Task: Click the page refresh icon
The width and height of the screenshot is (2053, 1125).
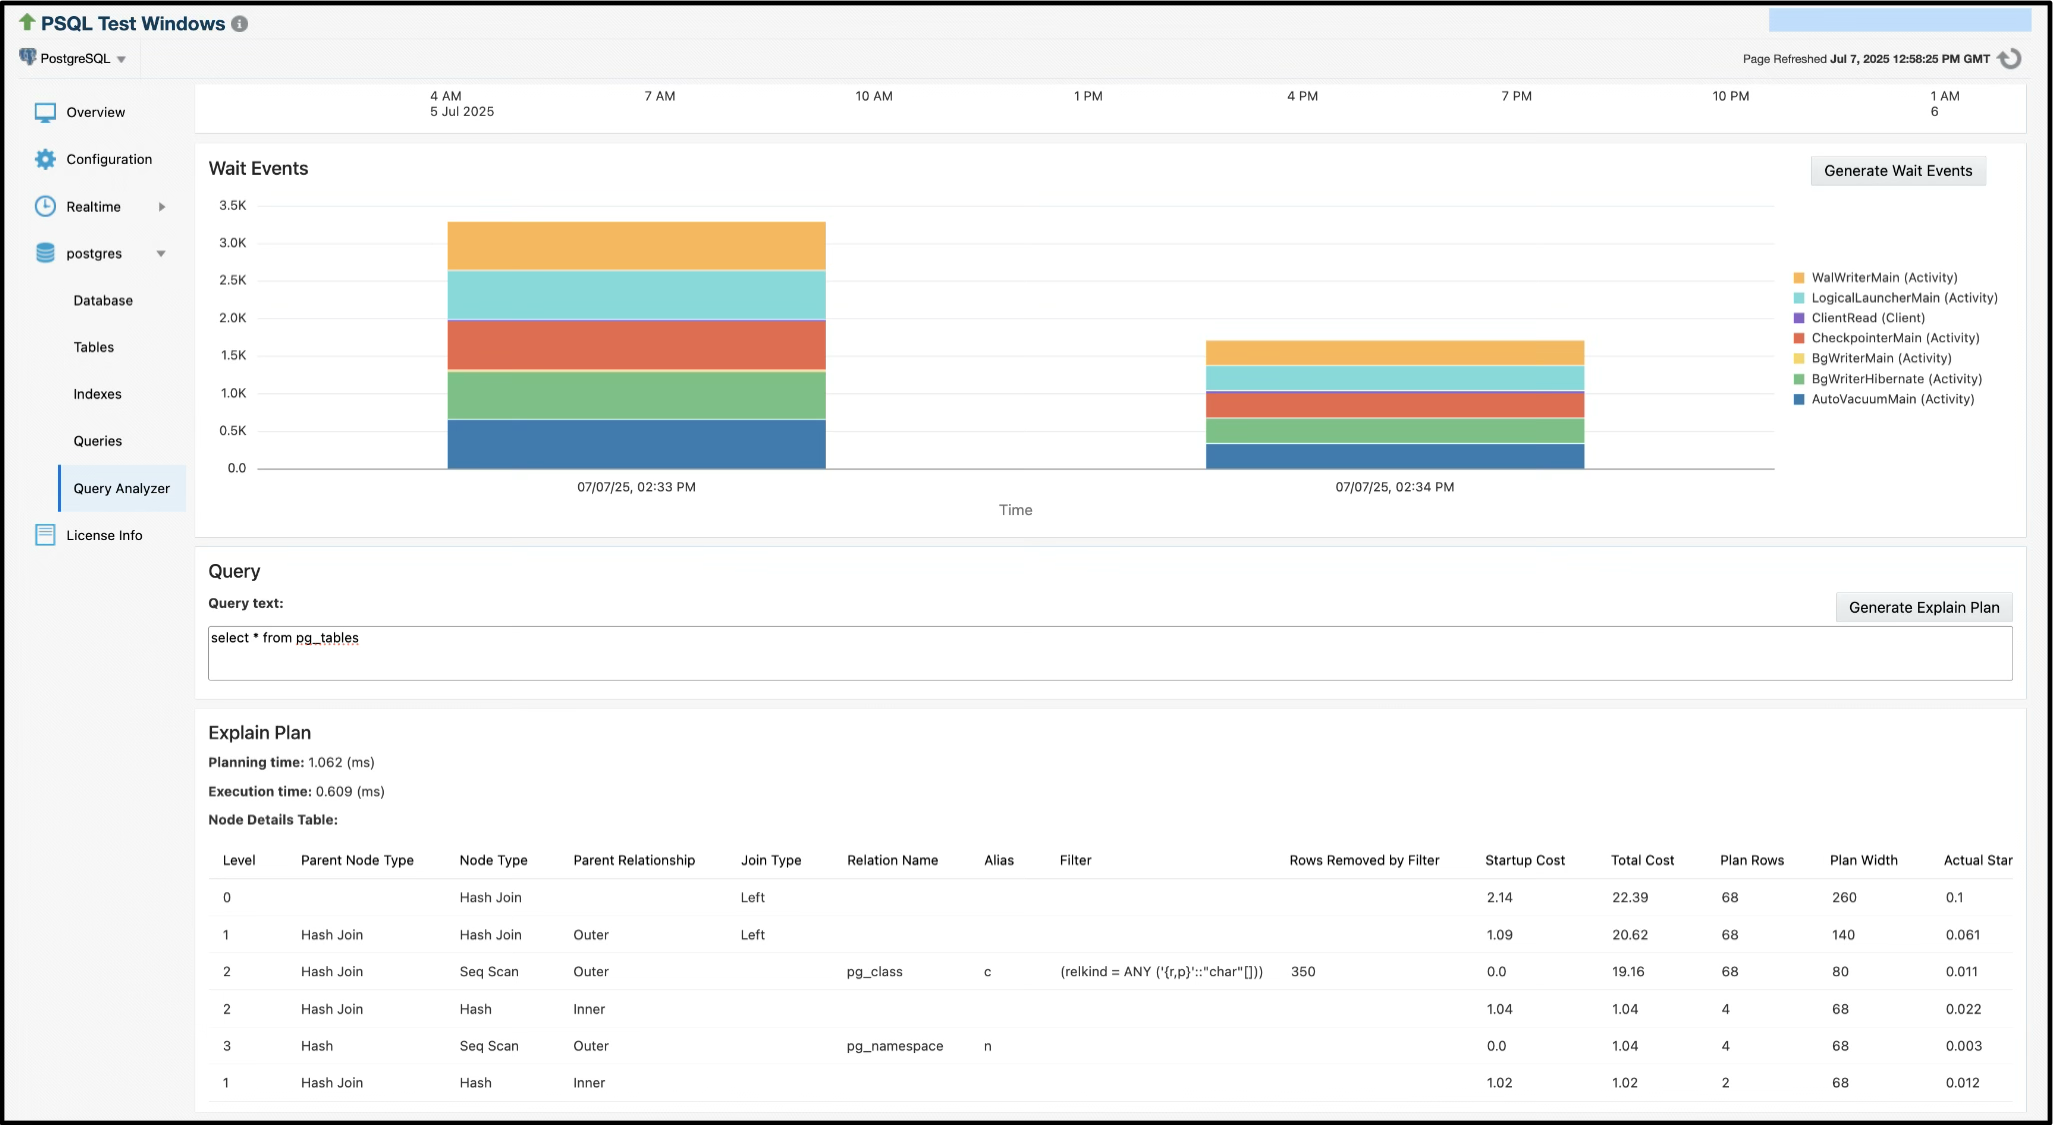Action: tap(2011, 58)
